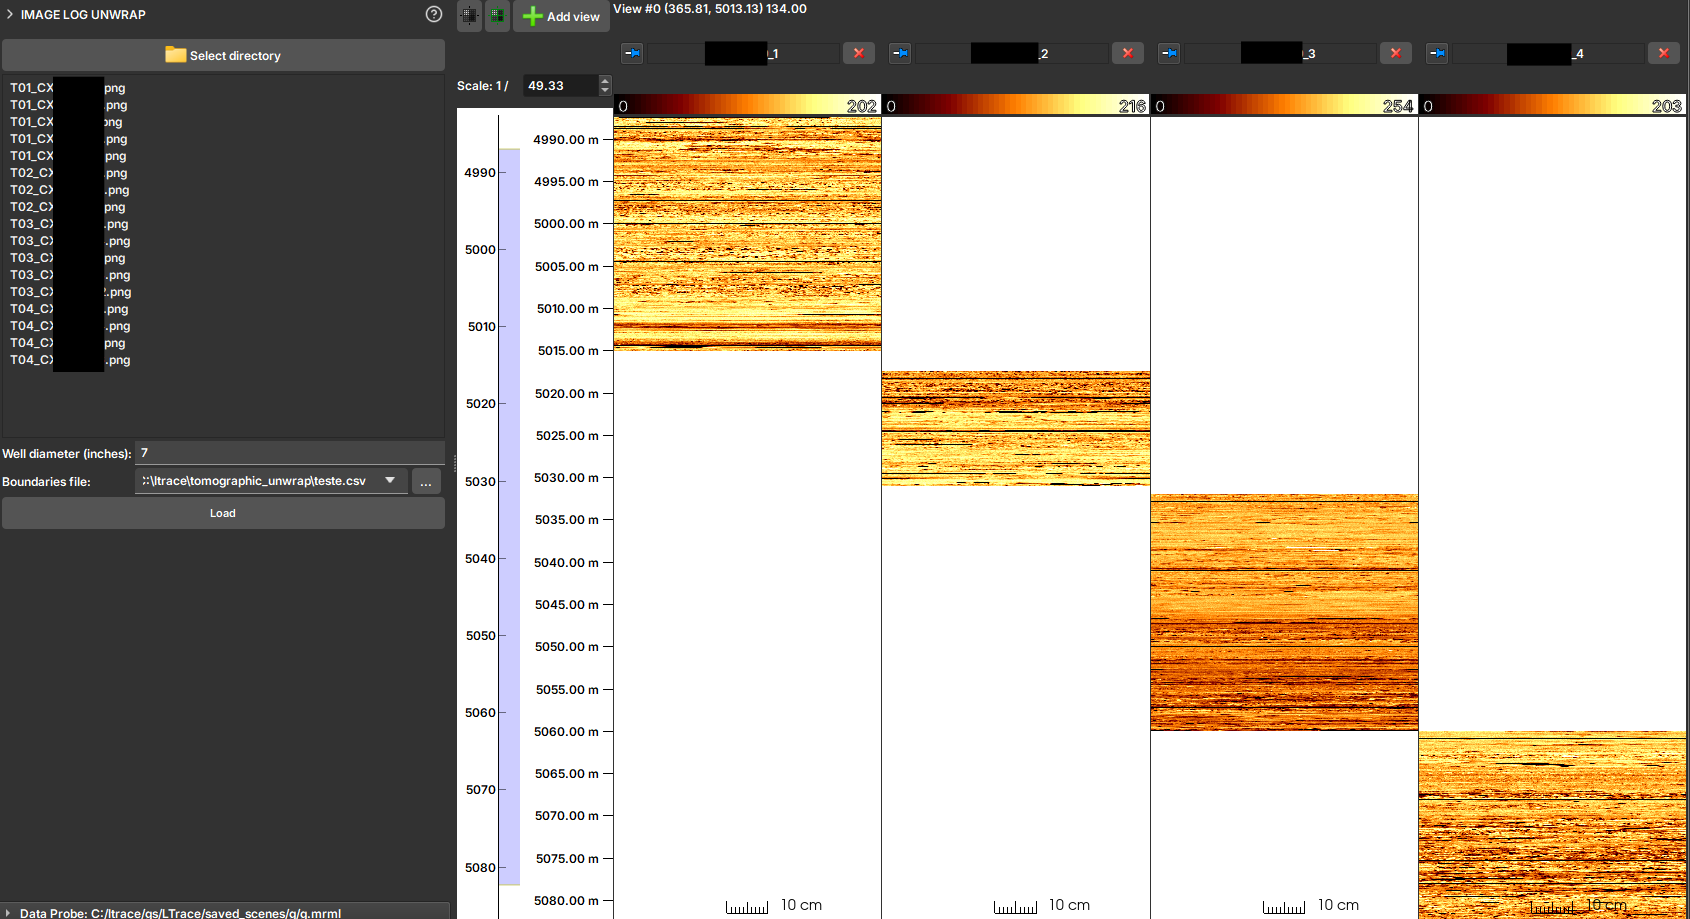Toggle the pin on the third image track

tap(1168, 53)
